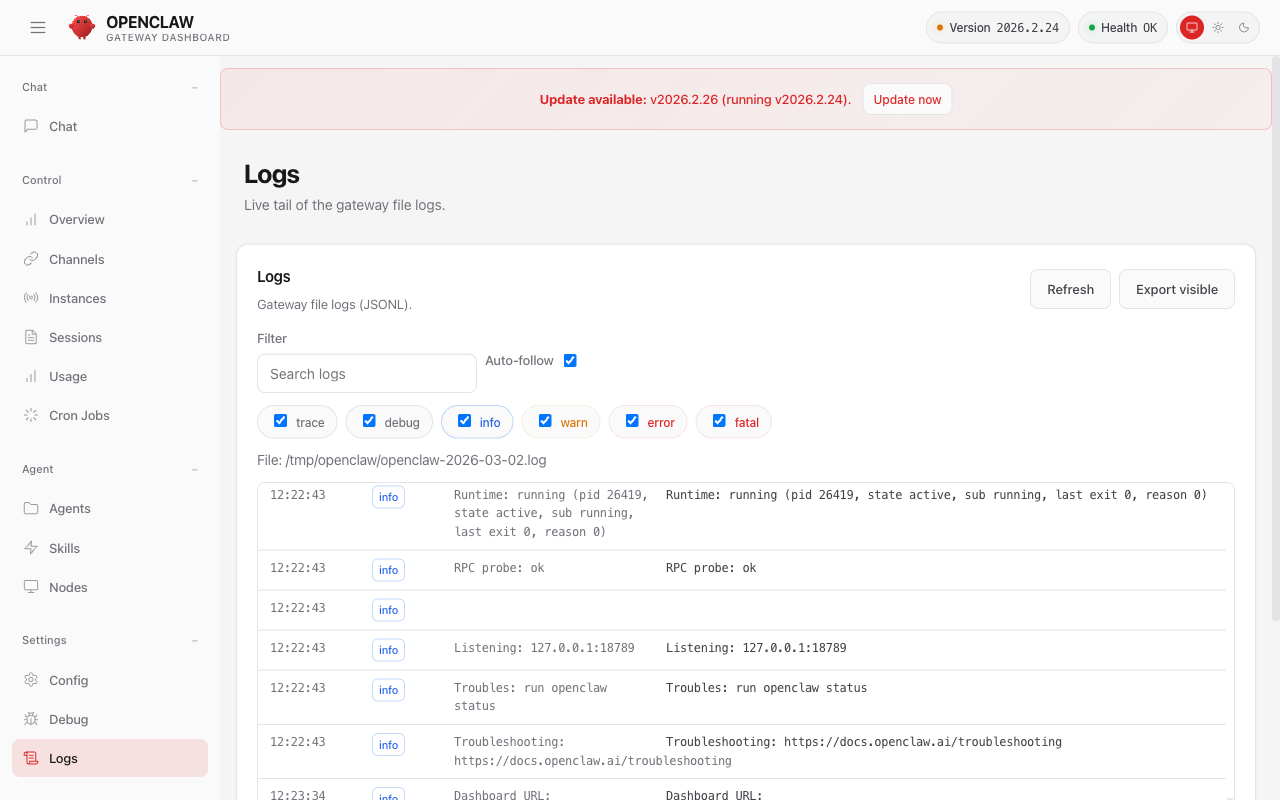This screenshot has width=1280, height=800.
Task: Open the Usage statistics page
Action: point(68,376)
